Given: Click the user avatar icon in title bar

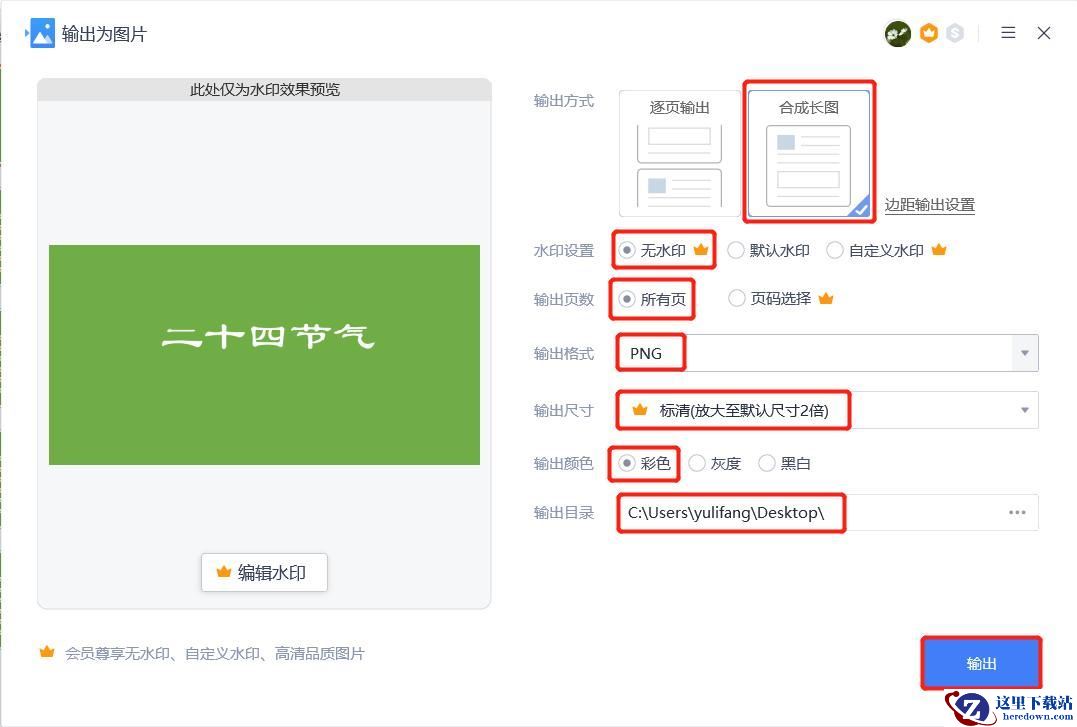Looking at the screenshot, I should click(x=897, y=34).
